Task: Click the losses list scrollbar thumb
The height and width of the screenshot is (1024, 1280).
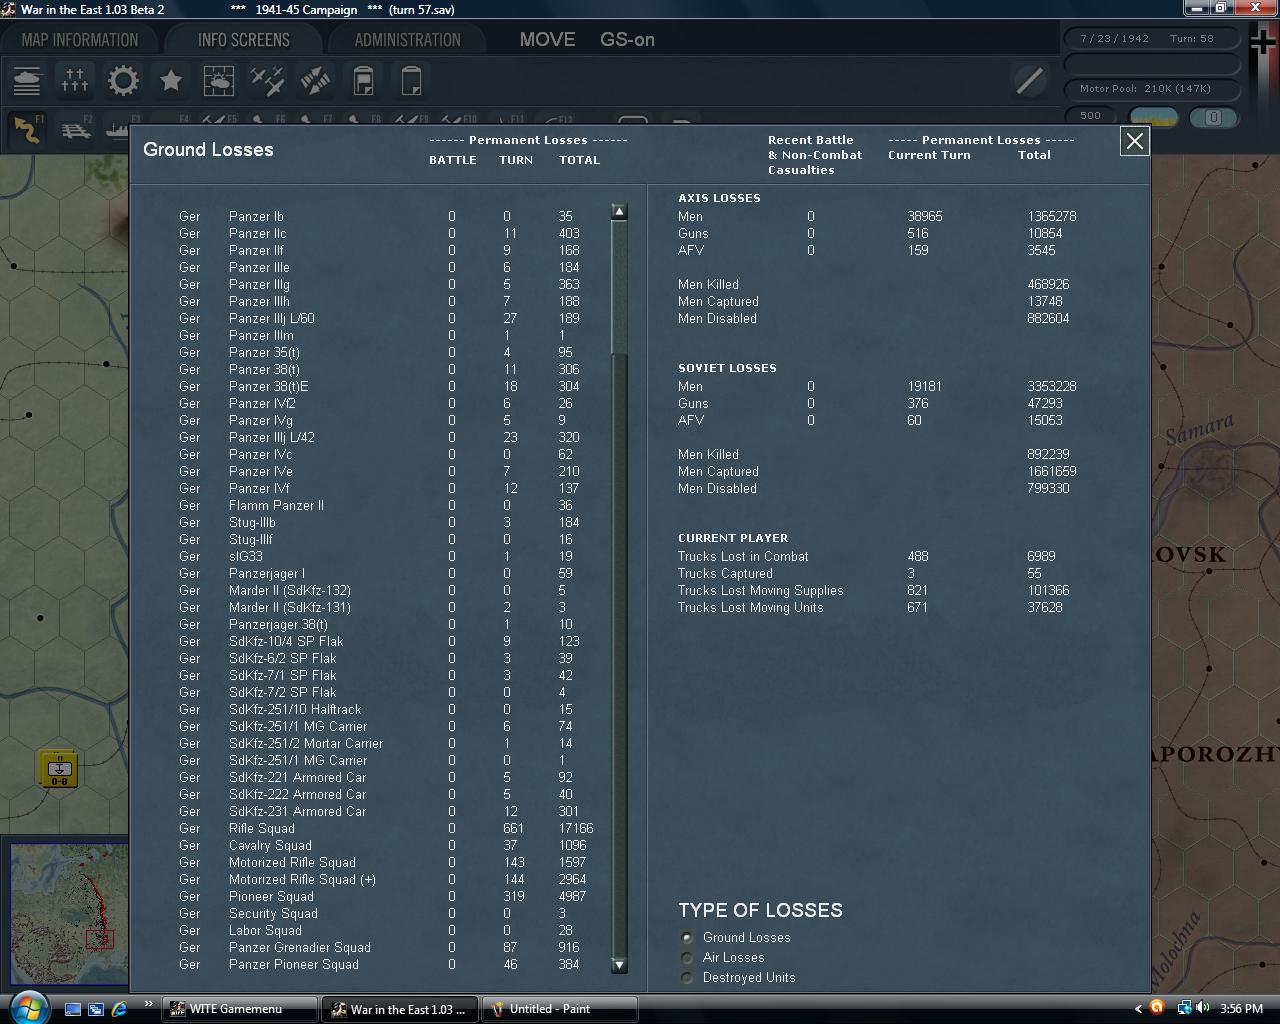Action: click(x=619, y=287)
